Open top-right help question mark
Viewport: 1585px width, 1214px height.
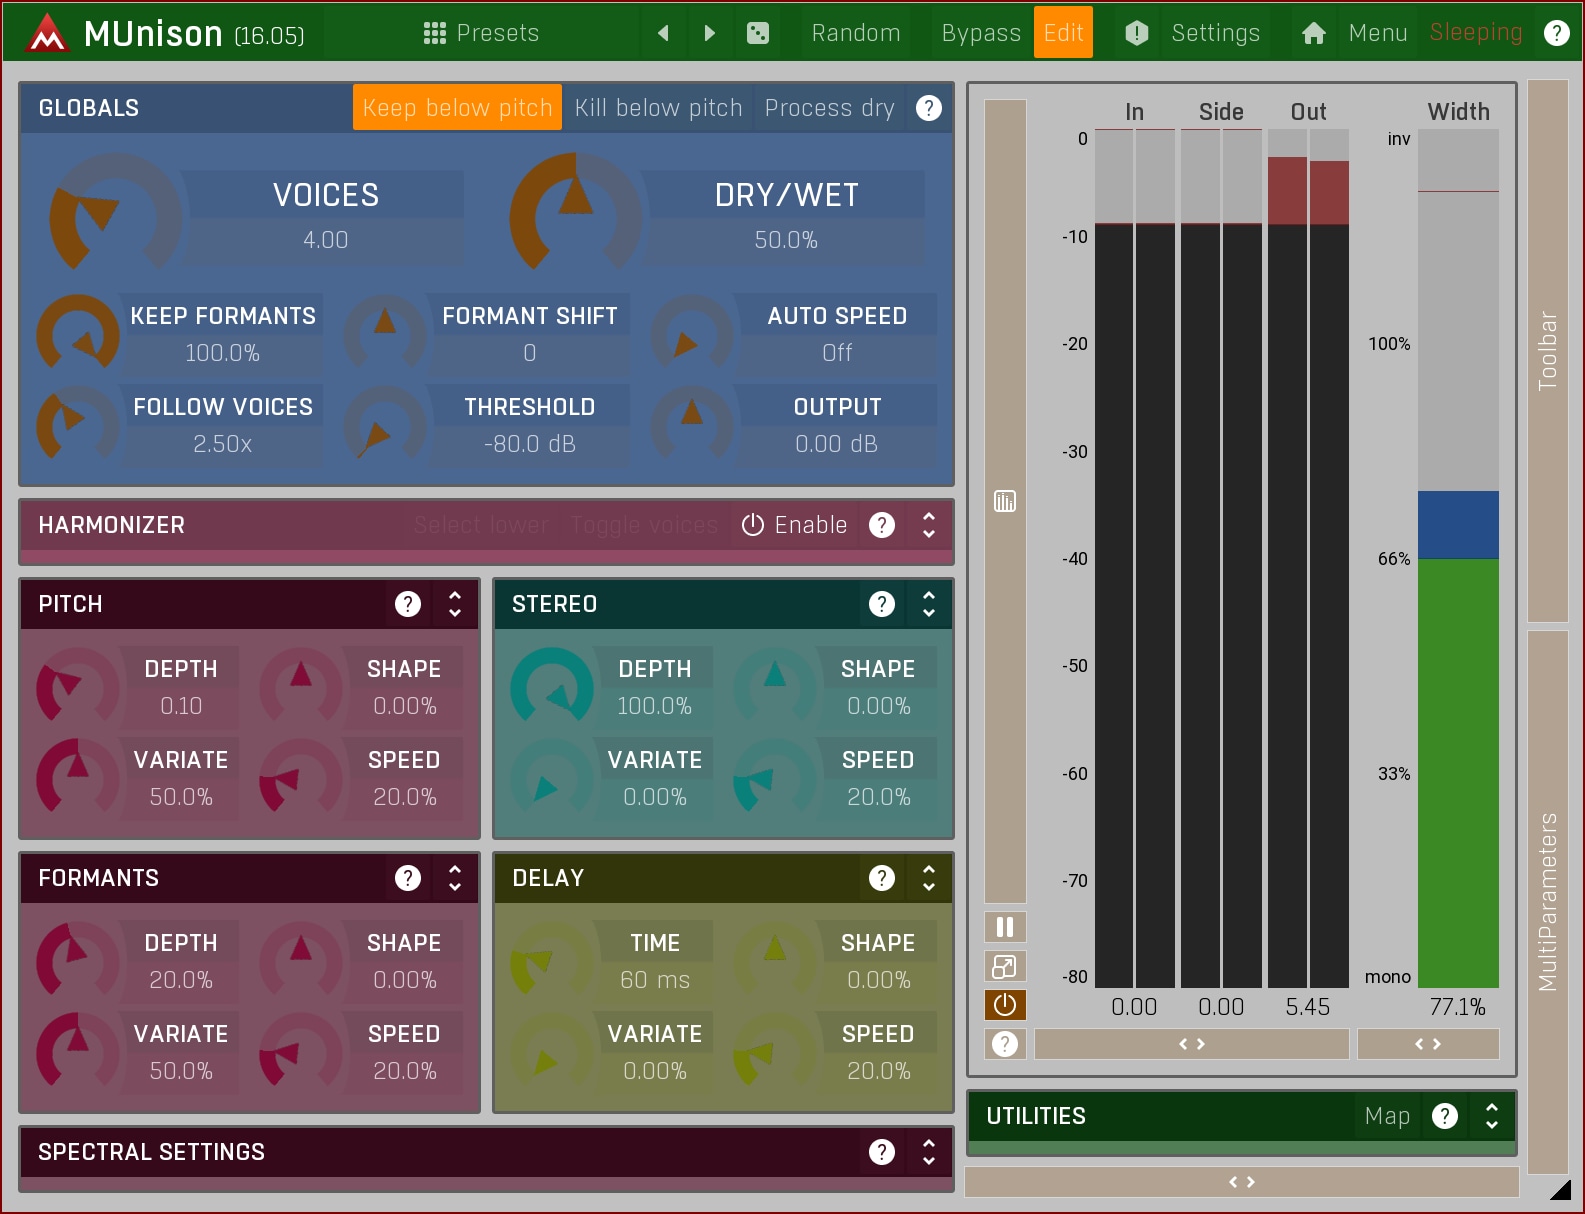(1556, 33)
